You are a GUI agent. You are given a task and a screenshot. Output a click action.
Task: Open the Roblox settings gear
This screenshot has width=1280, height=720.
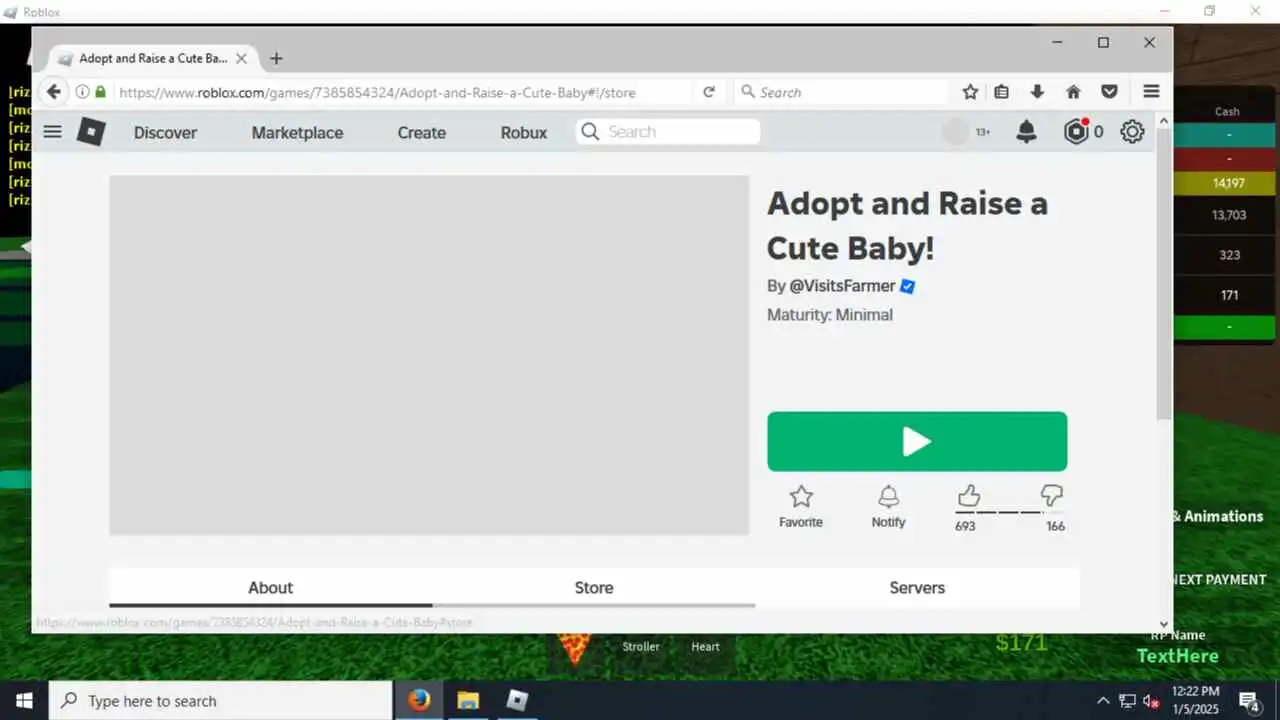1132,131
